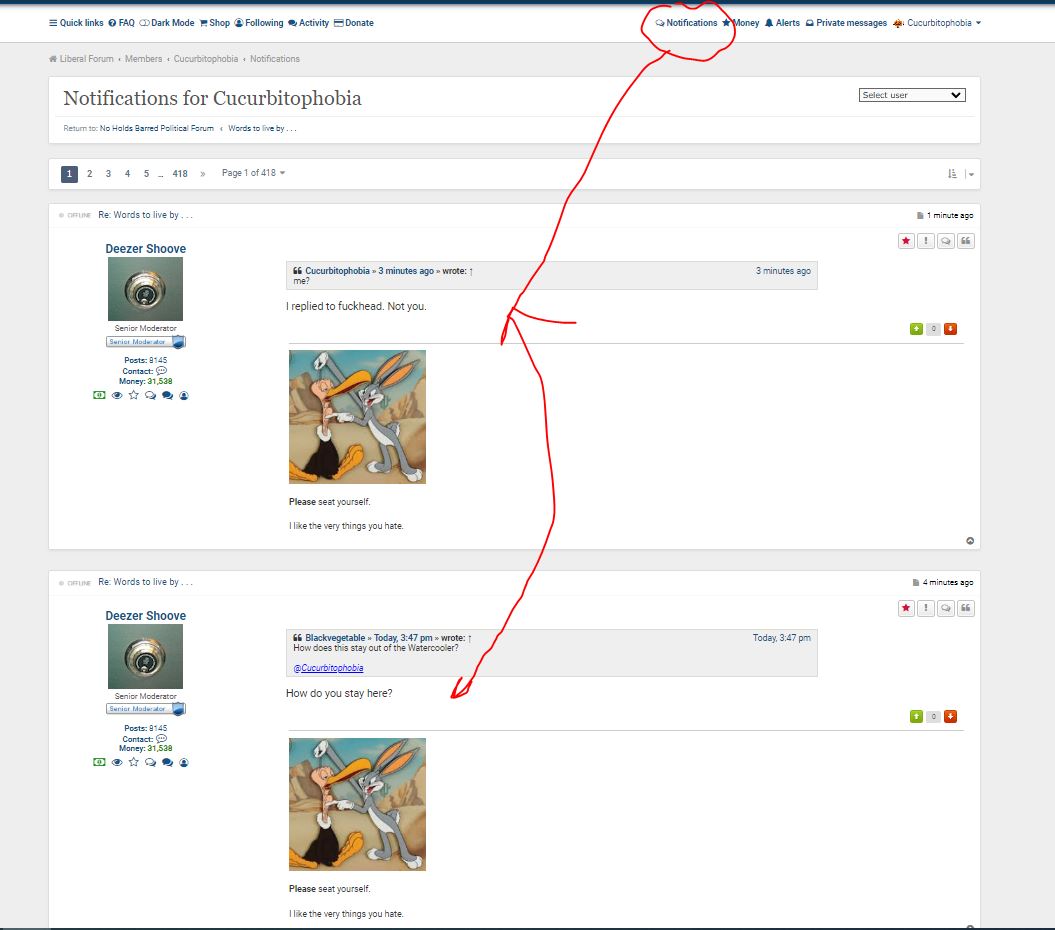
Task: Click star icon on the 4 minutes ago post
Action: [x=906, y=608]
